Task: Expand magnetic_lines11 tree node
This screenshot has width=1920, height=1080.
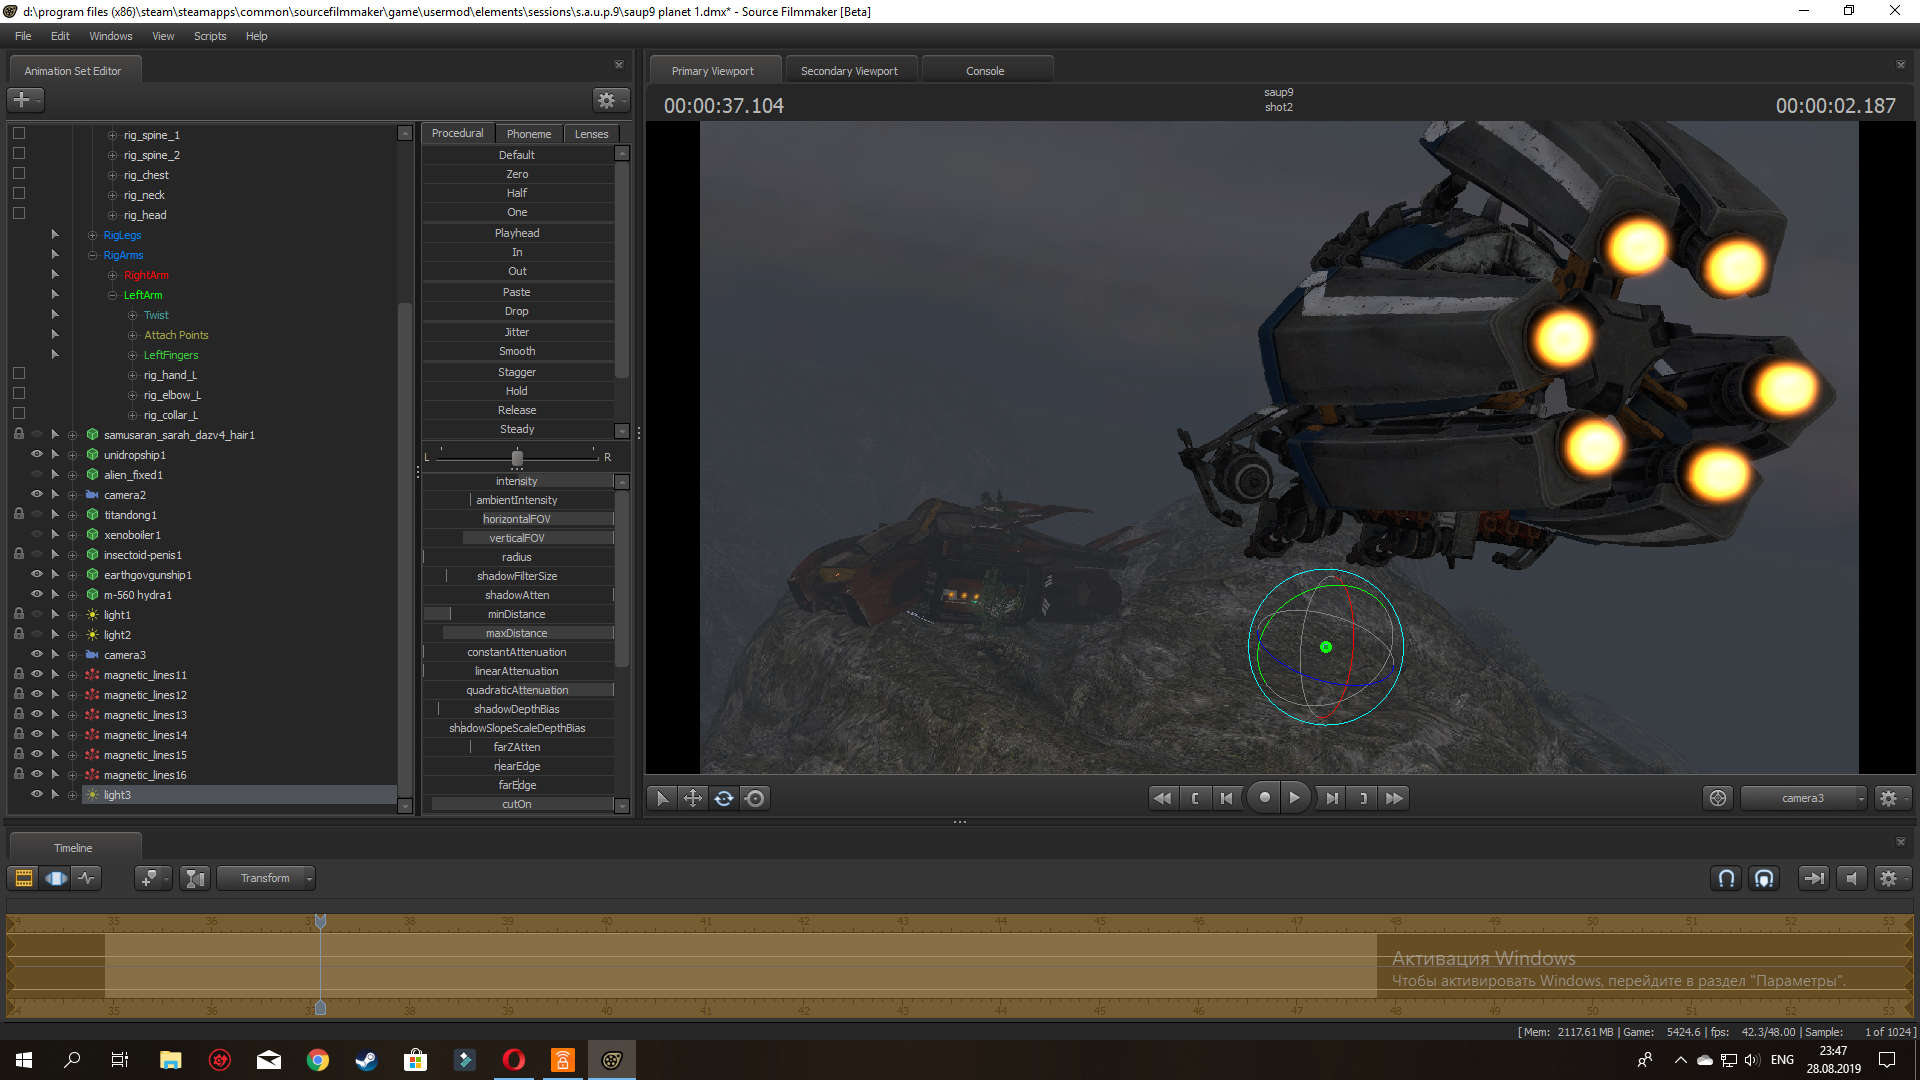Action: [x=72, y=675]
